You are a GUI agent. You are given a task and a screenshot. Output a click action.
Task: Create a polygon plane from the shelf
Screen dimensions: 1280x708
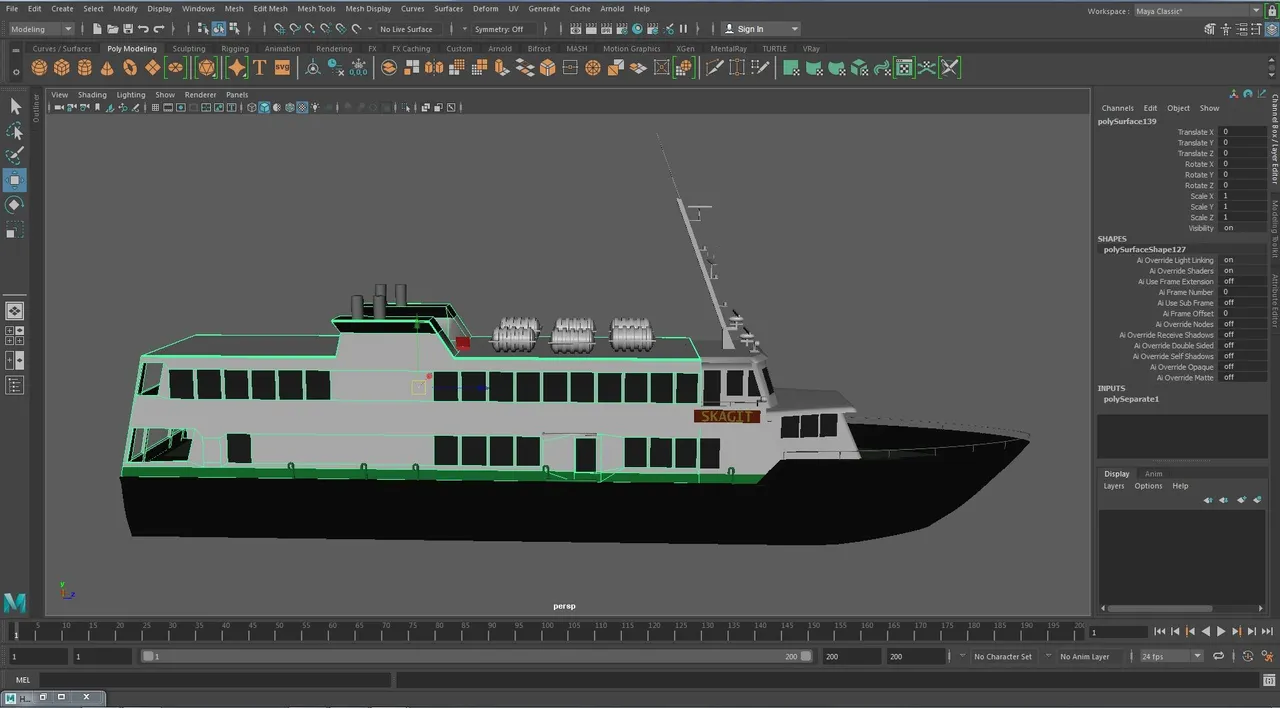[153, 68]
